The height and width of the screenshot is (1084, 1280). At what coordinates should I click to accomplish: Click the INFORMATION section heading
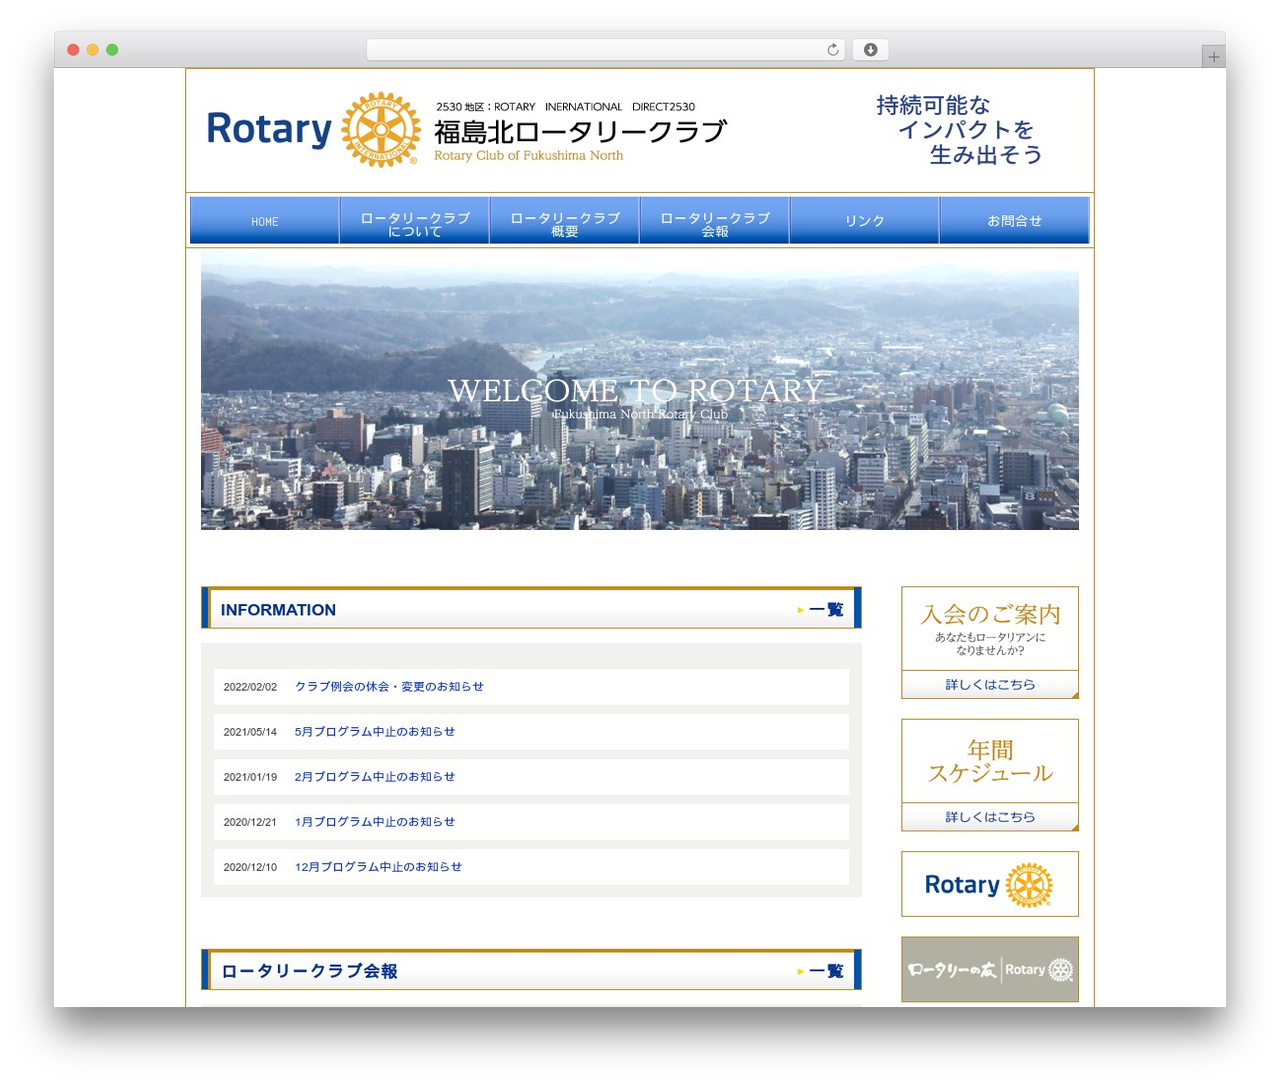(278, 610)
